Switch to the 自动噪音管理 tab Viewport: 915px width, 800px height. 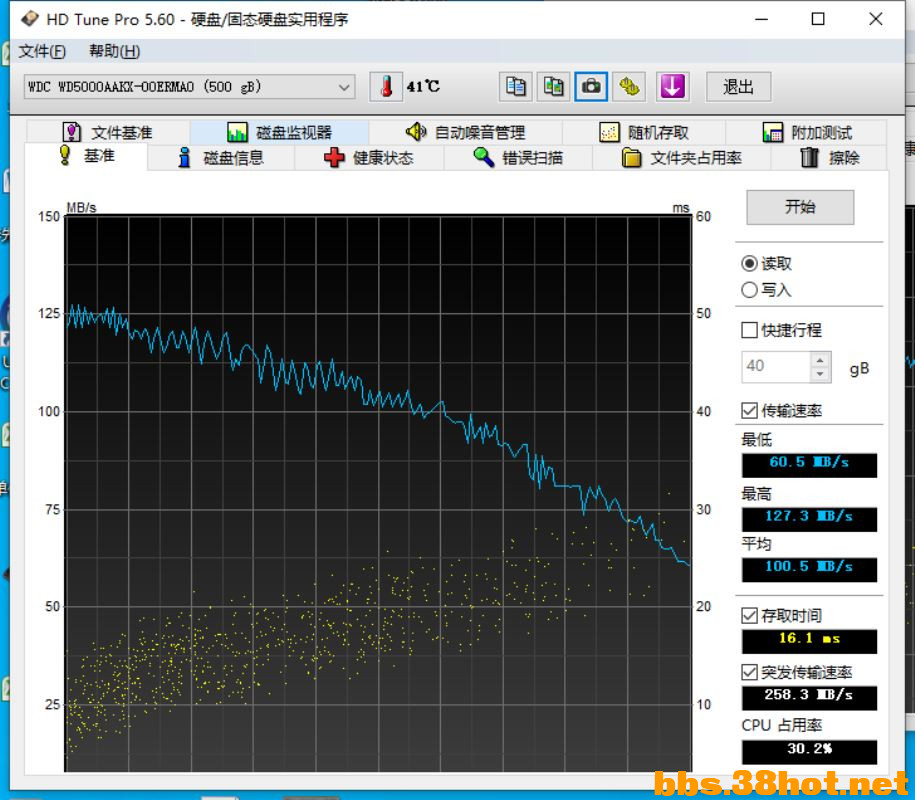click(x=465, y=132)
